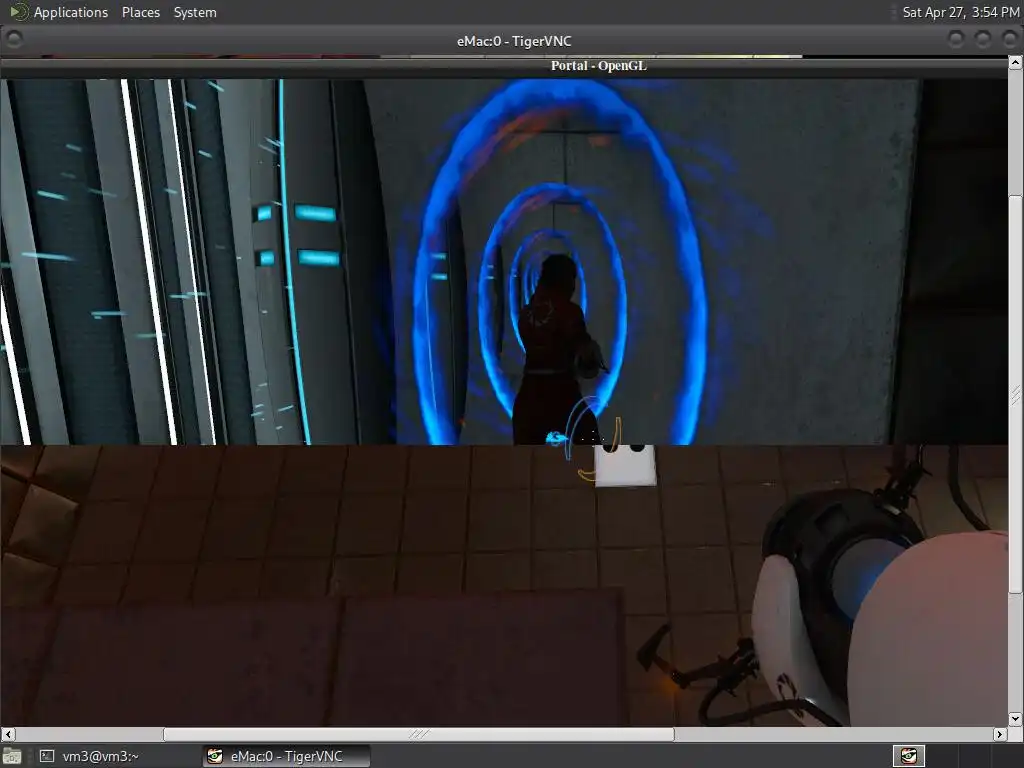
Task: Open the Places menu
Action: pyautogui.click(x=140, y=12)
